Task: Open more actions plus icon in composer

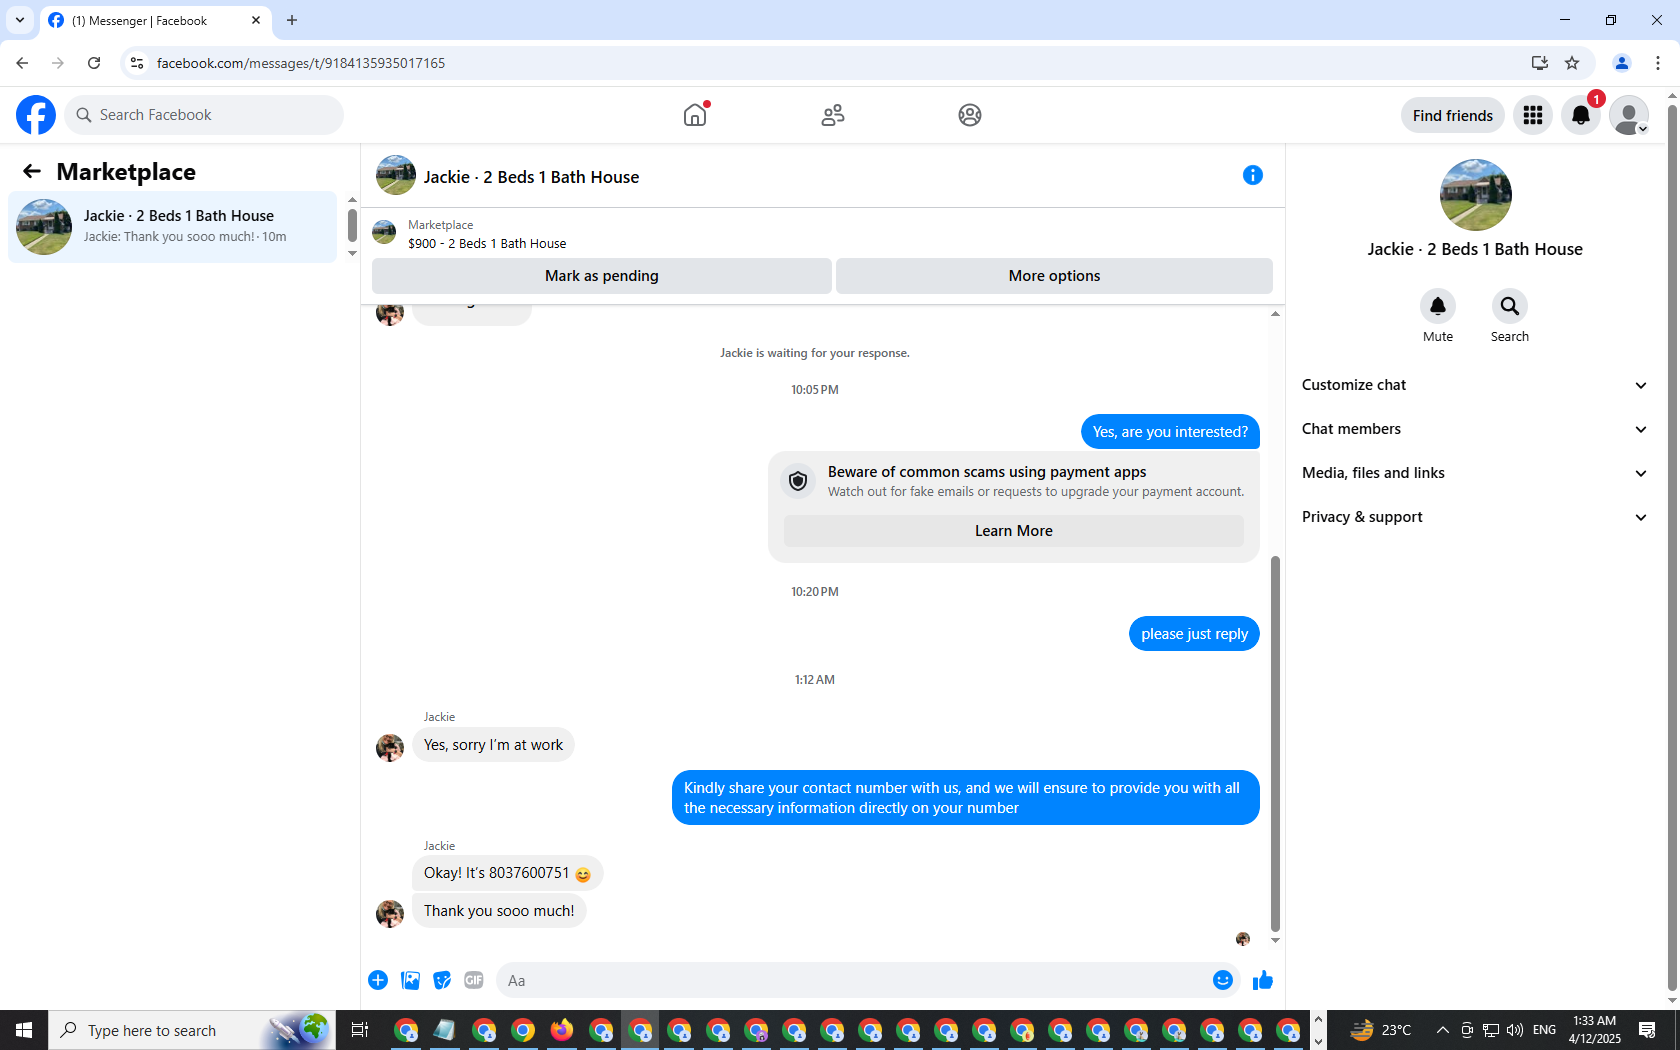Action: click(x=378, y=980)
